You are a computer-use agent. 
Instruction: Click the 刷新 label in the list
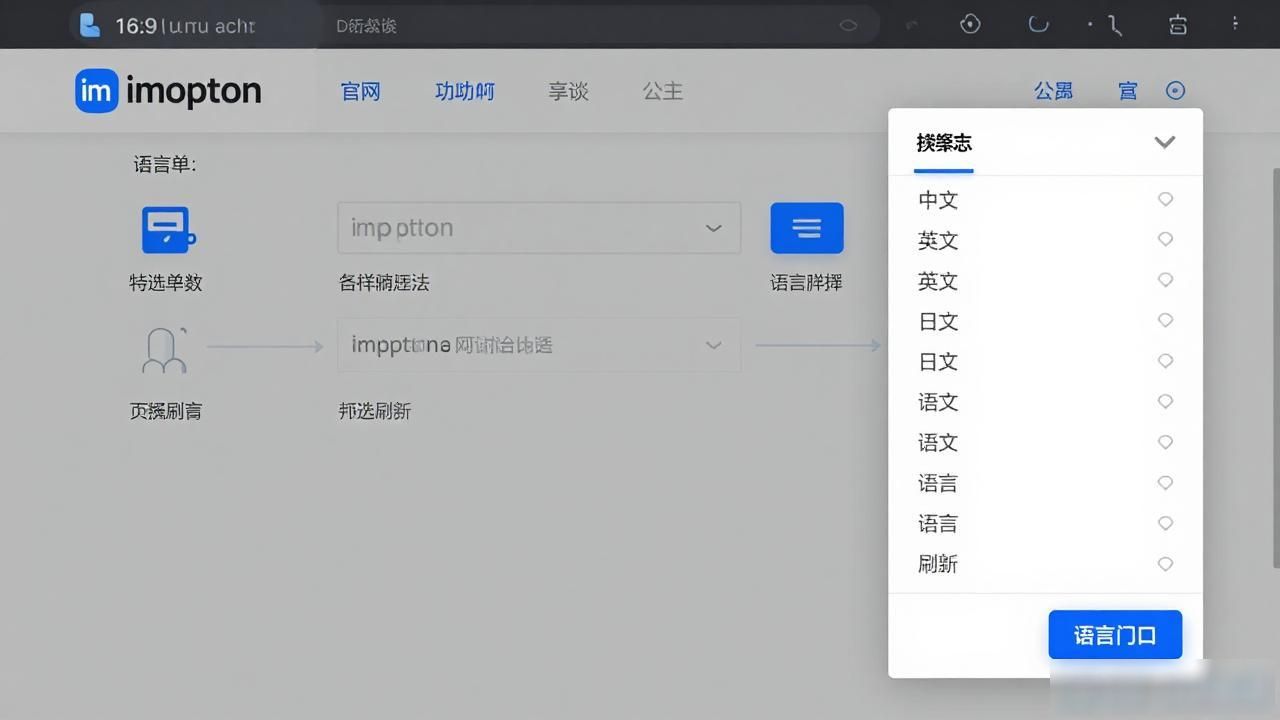click(938, 564)
